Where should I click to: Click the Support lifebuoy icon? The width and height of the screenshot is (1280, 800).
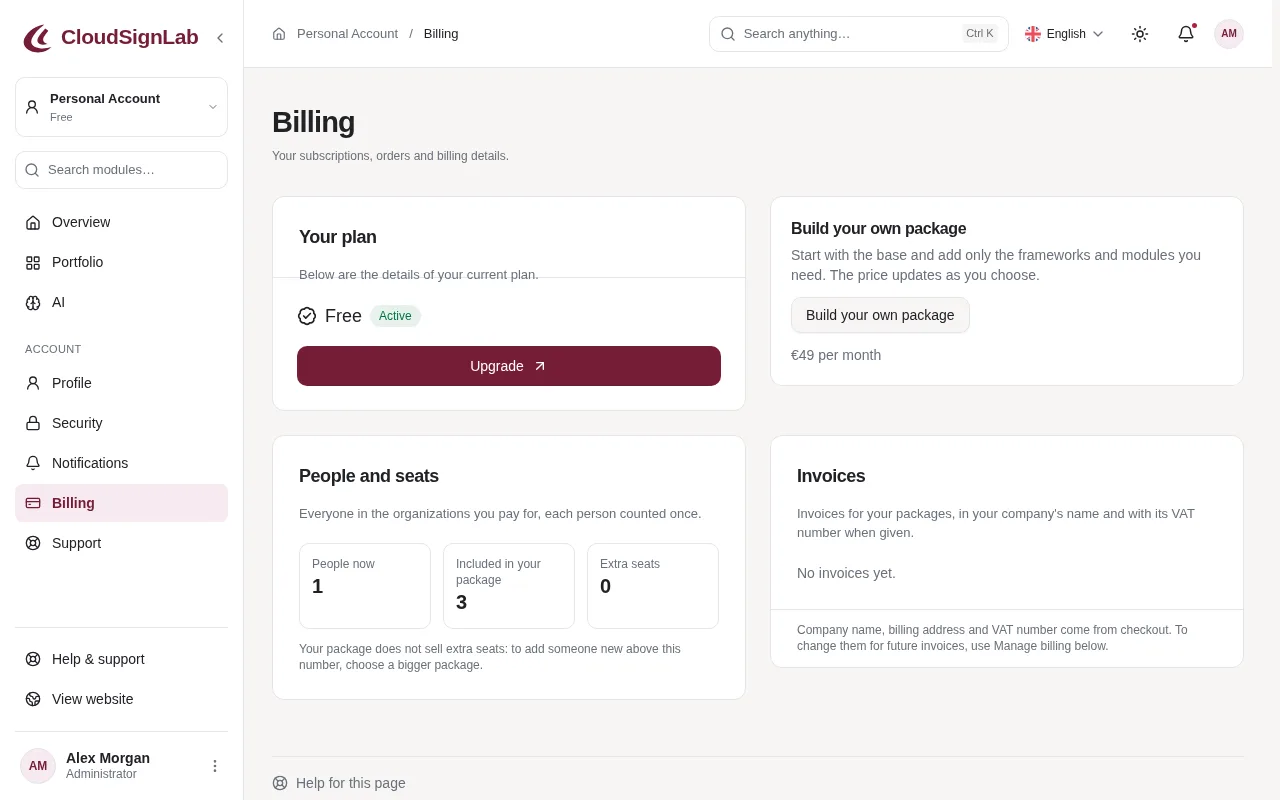(x=33, y=543)
